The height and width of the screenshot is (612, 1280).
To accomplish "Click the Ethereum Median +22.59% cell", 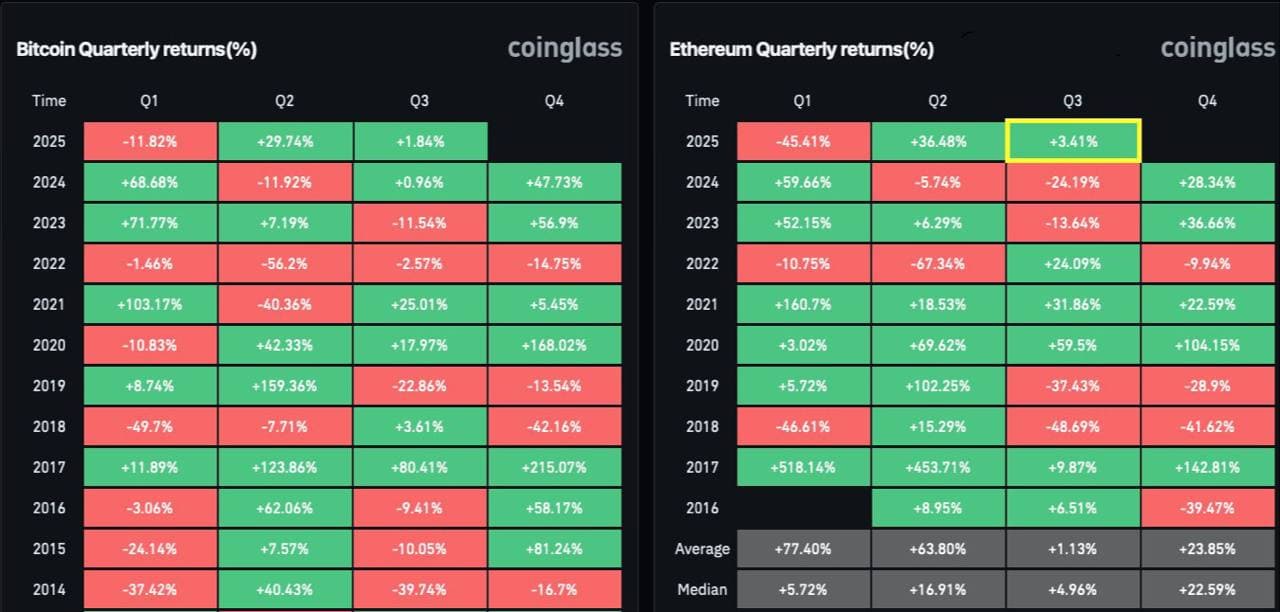I will click(x=1207, y=589).
